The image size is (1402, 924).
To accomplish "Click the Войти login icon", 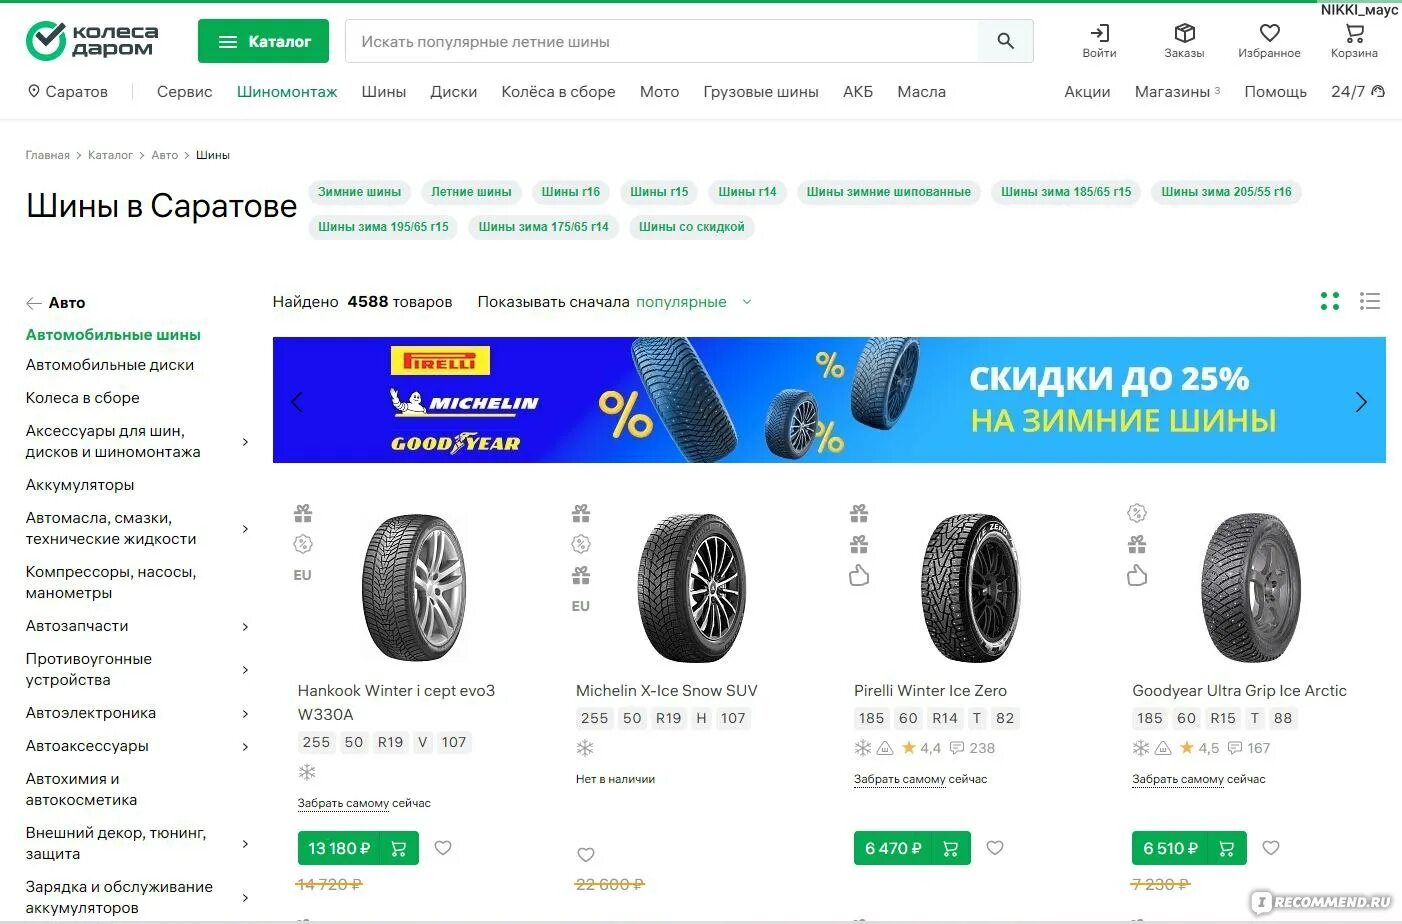I will [1099, 33].
